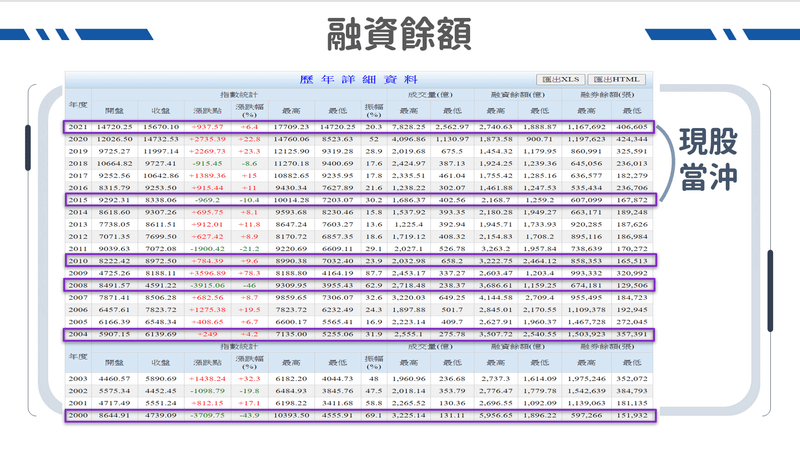Viewport: 800px width, 452px height.
Task: Select the highlighted 2010 year cell
Action: [78, 259]
